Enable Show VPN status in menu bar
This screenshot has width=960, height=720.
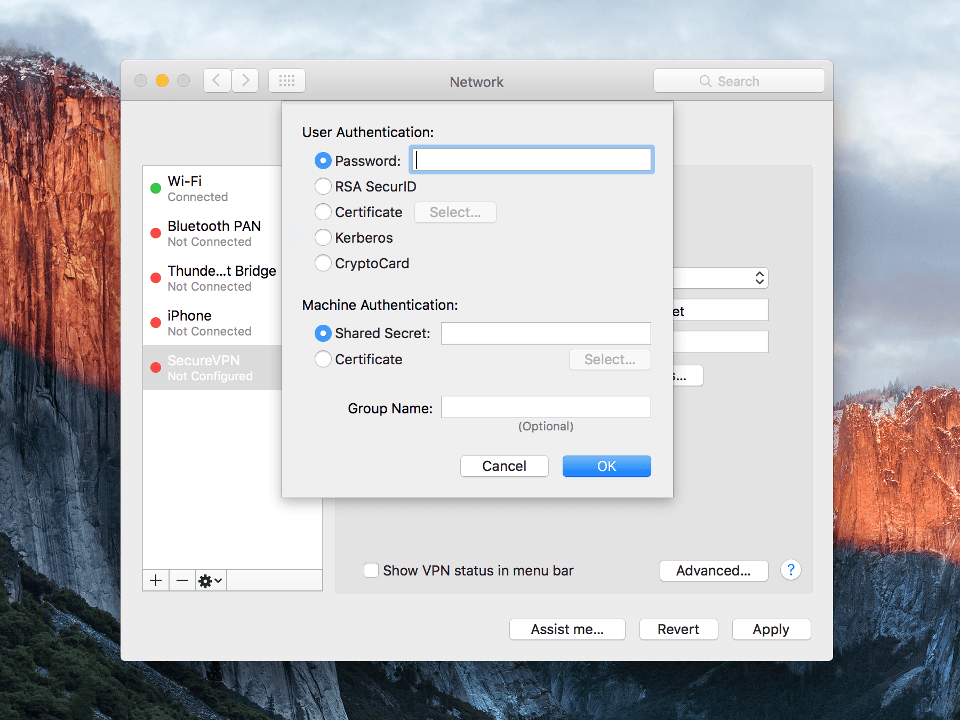pos(371,570)
